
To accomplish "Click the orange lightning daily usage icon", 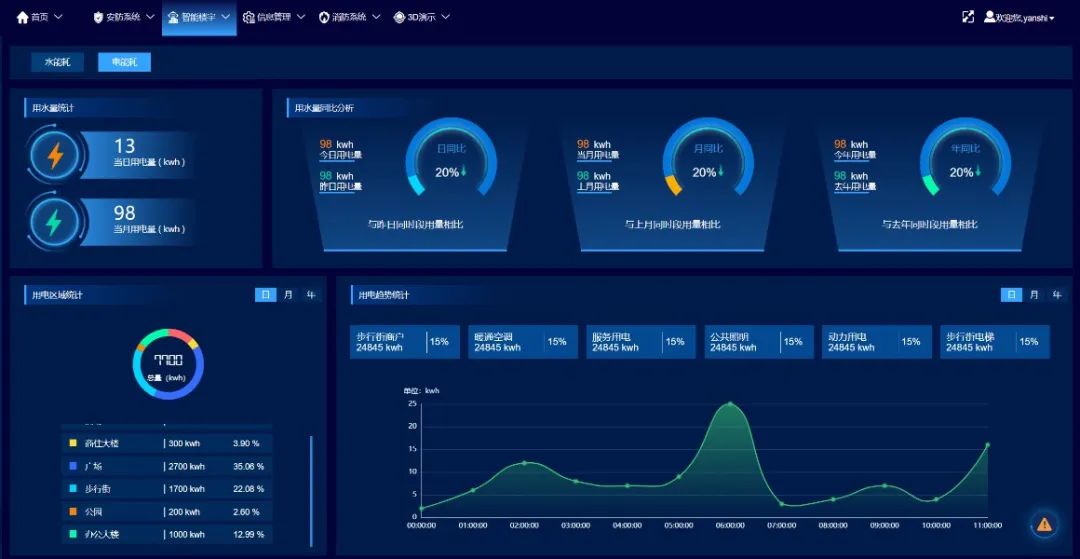I will pos(54,156).
